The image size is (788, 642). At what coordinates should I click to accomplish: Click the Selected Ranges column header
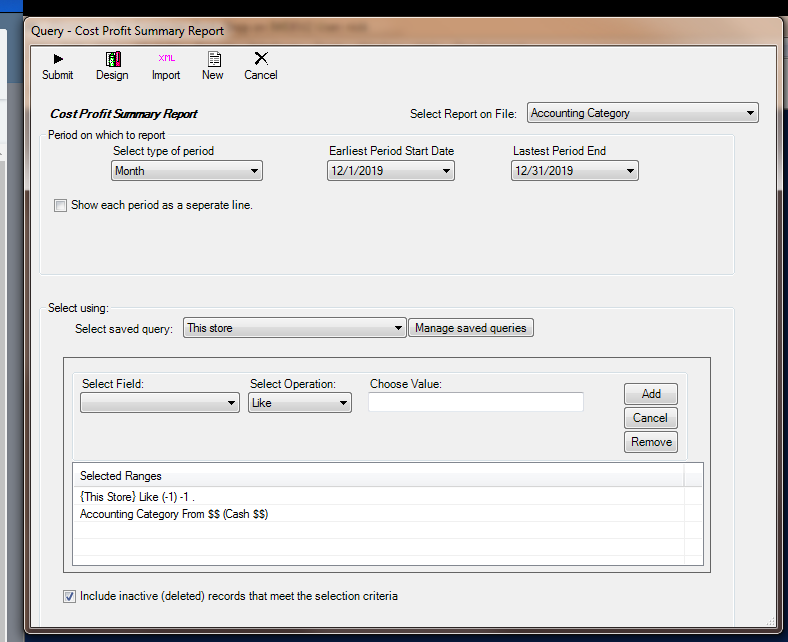[379, 476]
